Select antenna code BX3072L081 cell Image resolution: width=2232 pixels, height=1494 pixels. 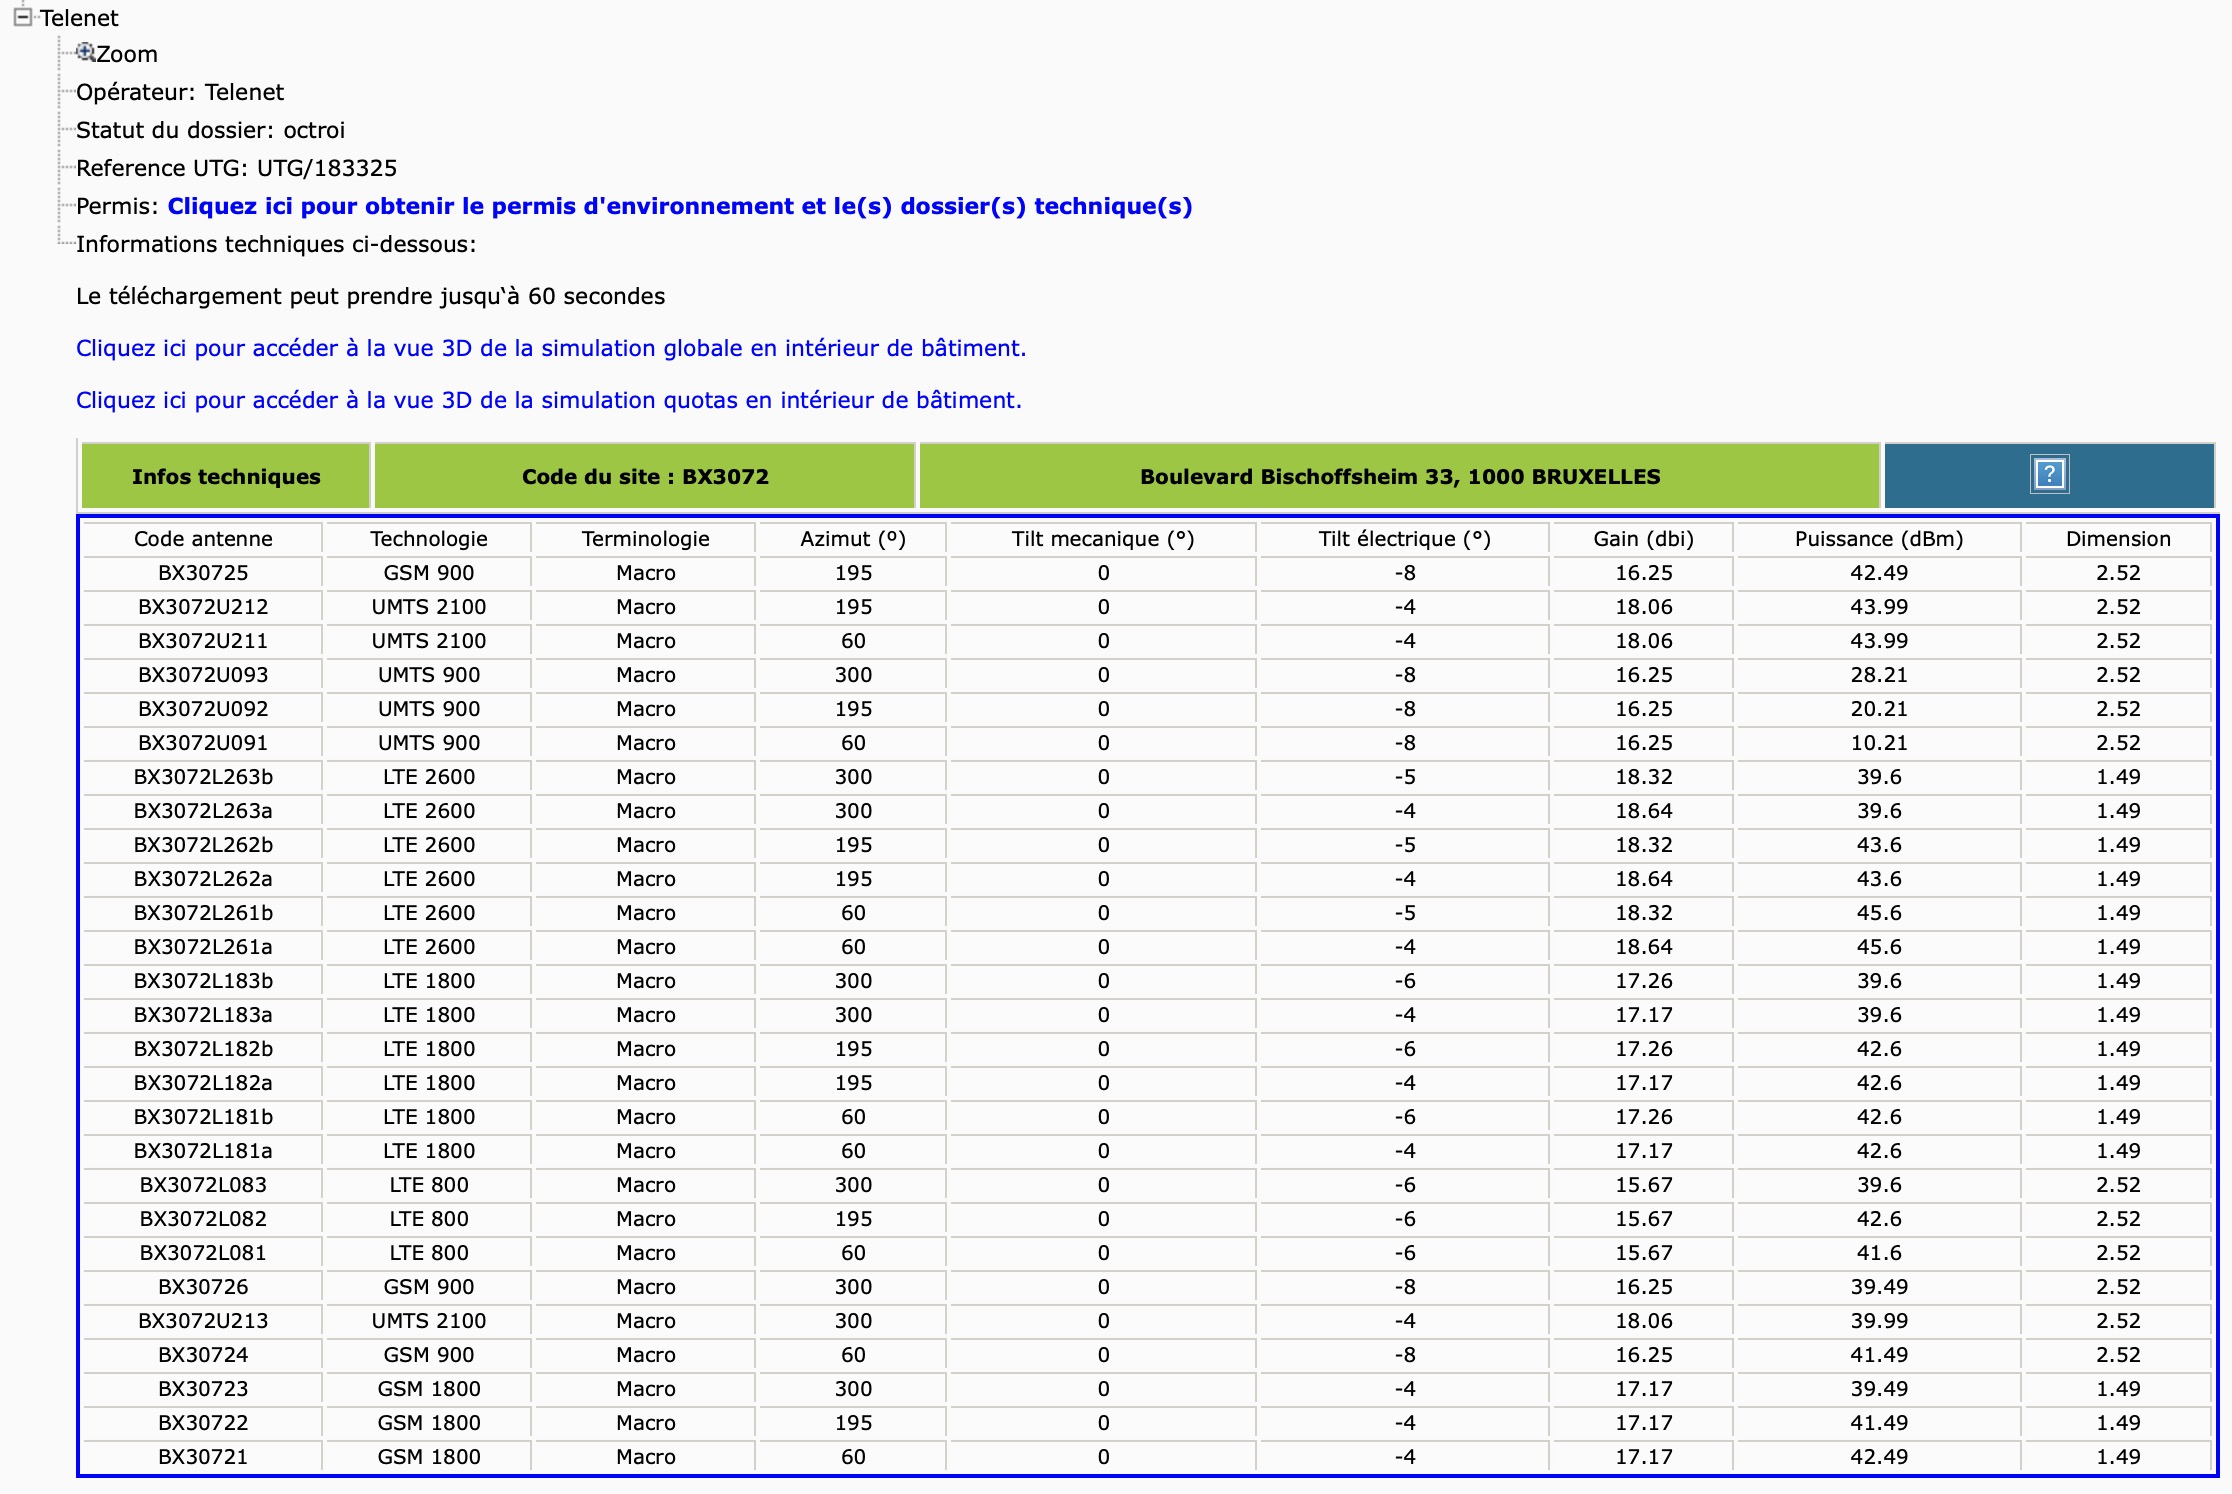[203, 1253]
